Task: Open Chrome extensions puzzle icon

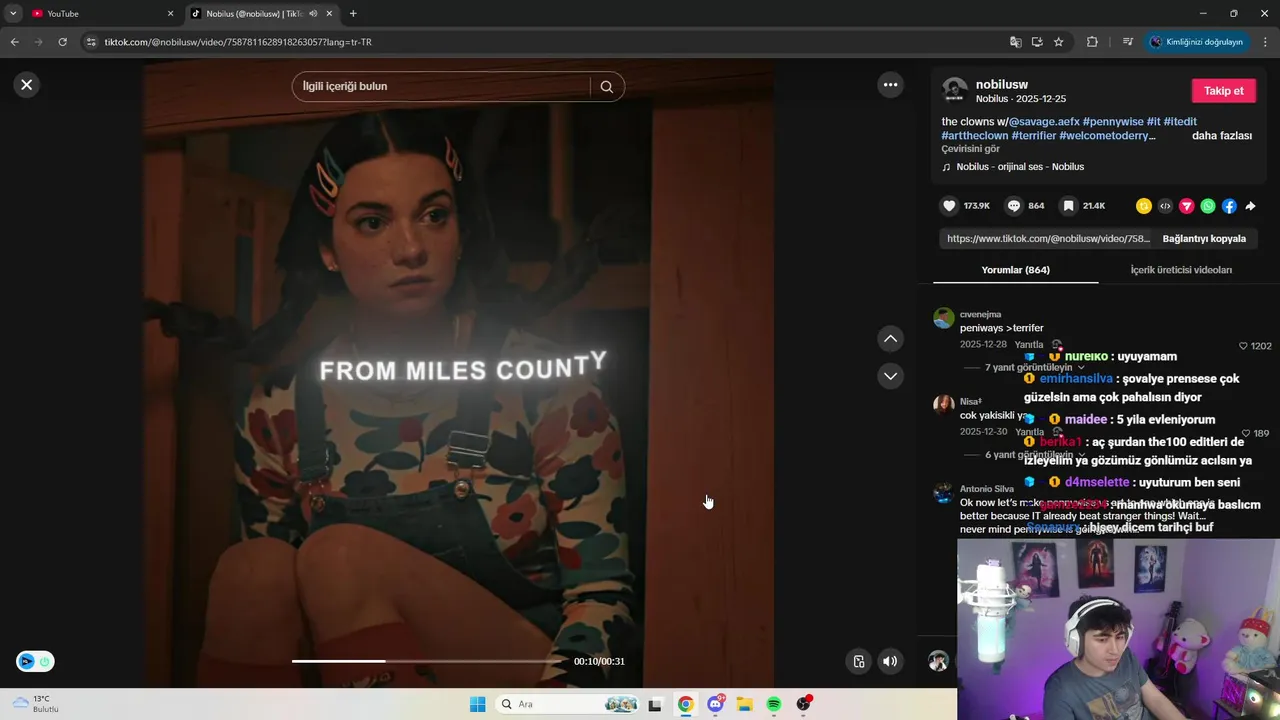Action: pos(1092,42)
